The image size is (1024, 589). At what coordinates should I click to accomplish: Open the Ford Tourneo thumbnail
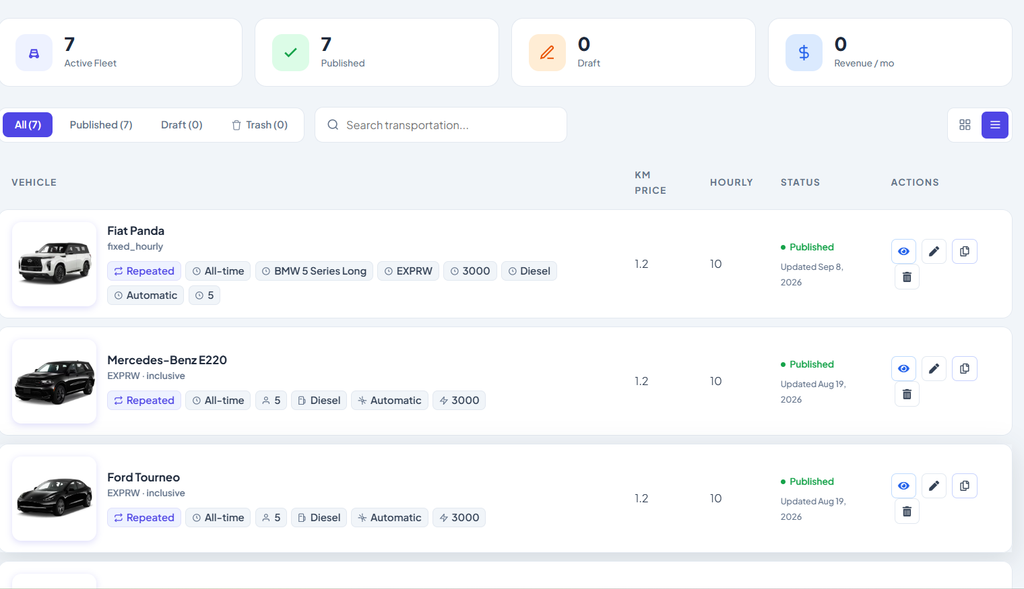(54, 498)
